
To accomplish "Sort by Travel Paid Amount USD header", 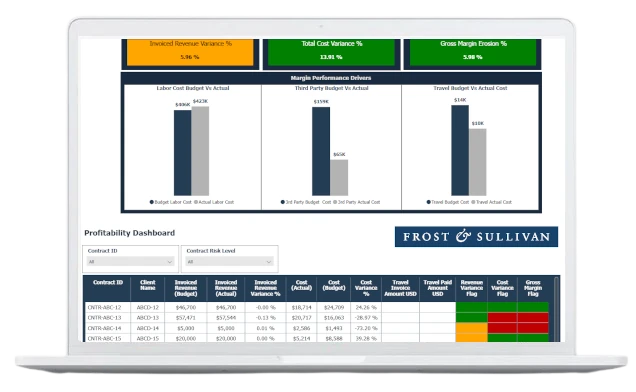I will (x=438, y=288).
